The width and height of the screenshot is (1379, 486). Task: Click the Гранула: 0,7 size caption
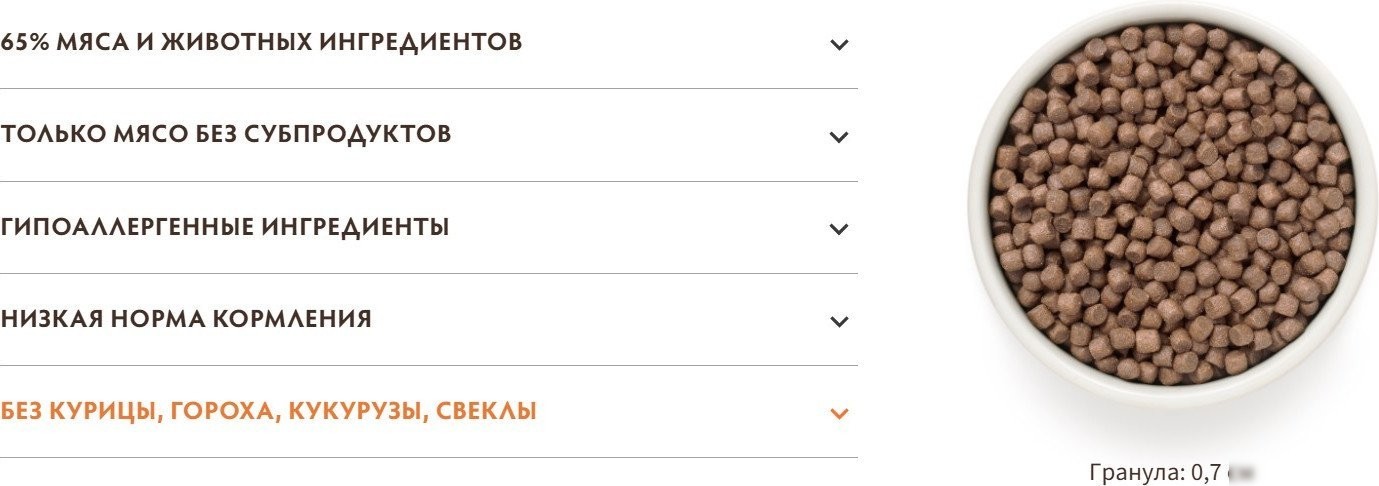click(1156, 472)
